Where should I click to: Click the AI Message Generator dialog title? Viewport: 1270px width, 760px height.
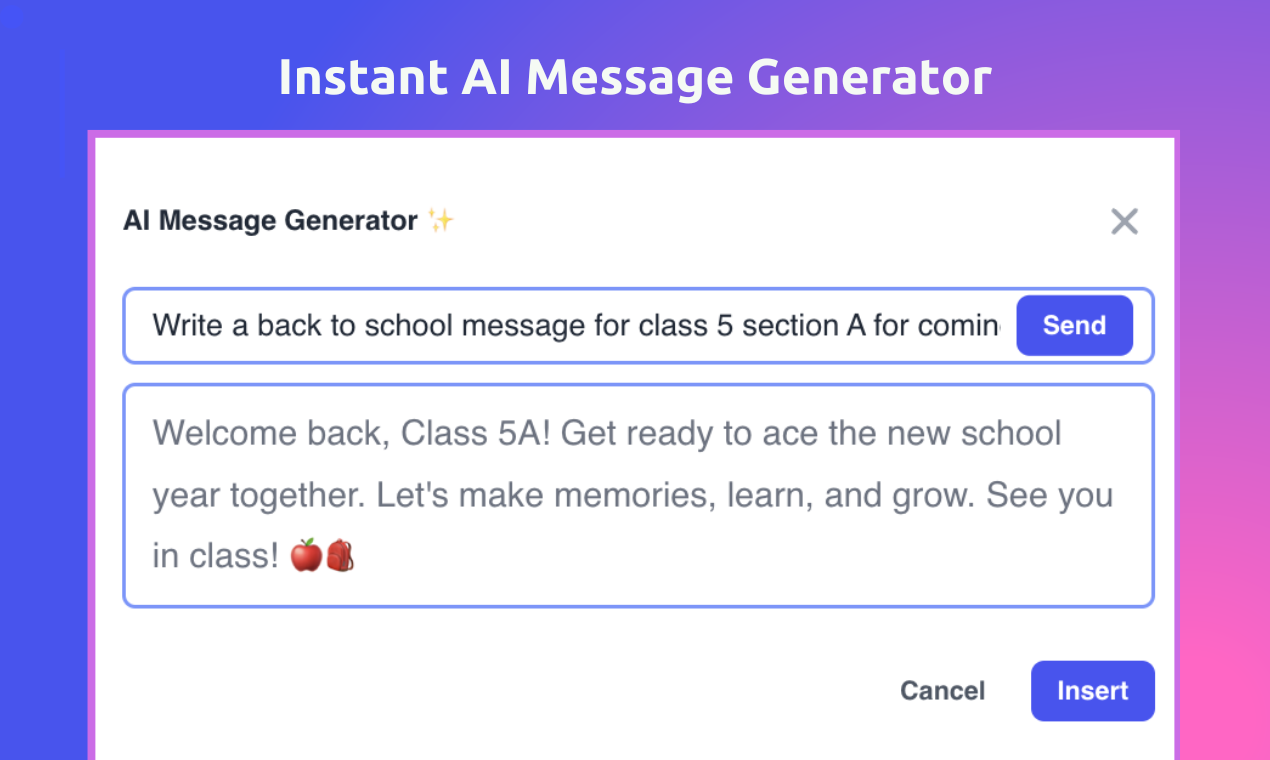(x=270, y=220)
